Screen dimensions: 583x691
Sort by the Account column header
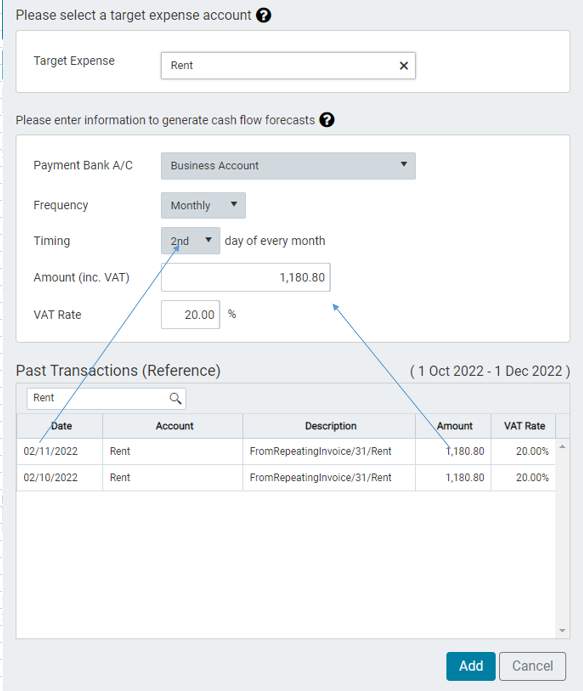(173, 426)
